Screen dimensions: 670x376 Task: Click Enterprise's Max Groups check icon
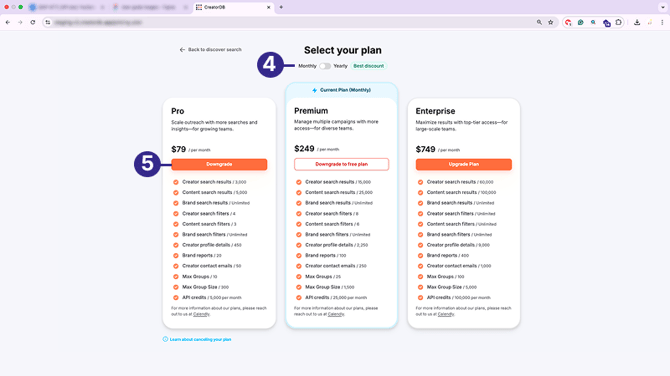pos(420,276)
